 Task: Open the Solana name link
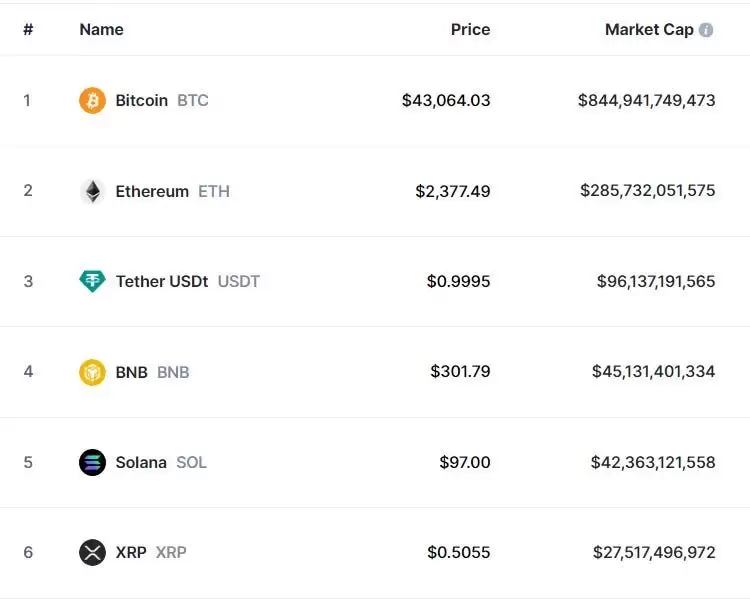[141, 462]
